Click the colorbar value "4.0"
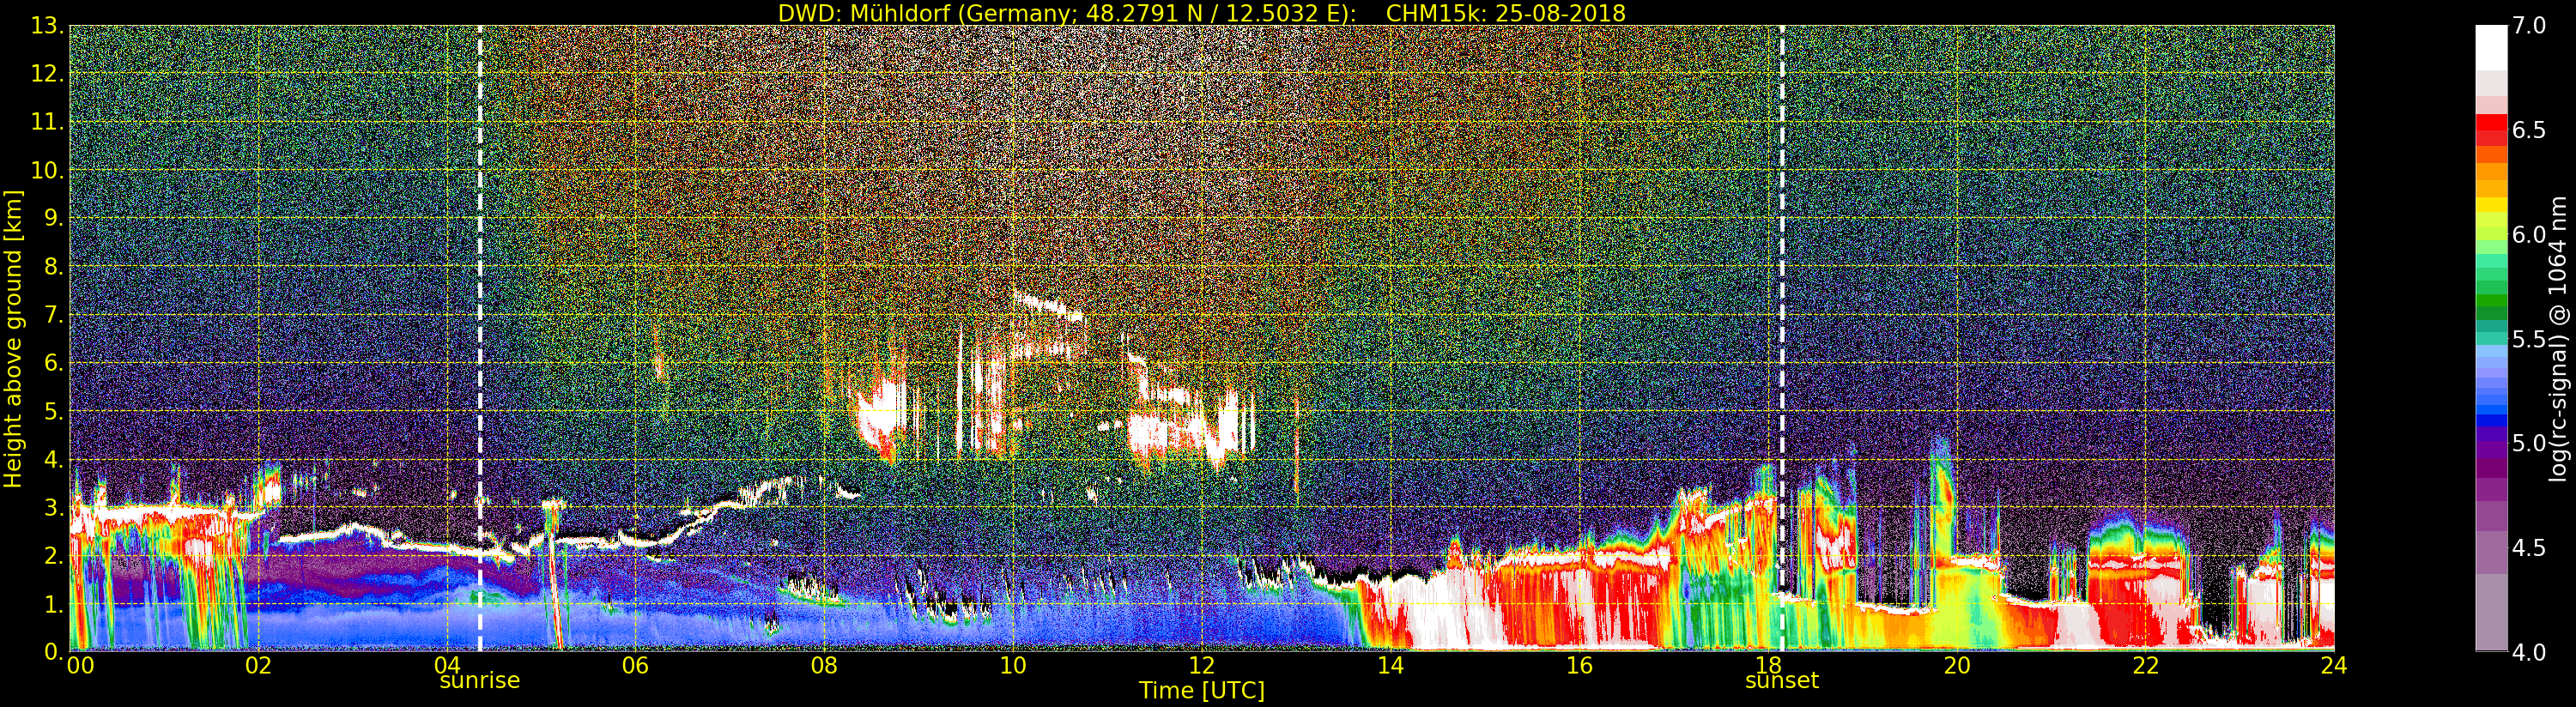2576x707 pixels. click(x=2529, y=652)
